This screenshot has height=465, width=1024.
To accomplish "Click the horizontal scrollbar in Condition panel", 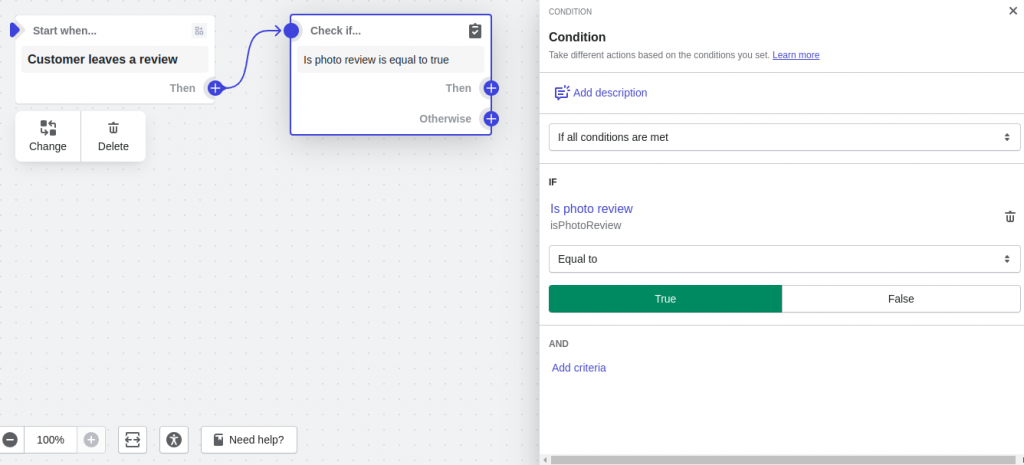I will (x=783, y=460).
